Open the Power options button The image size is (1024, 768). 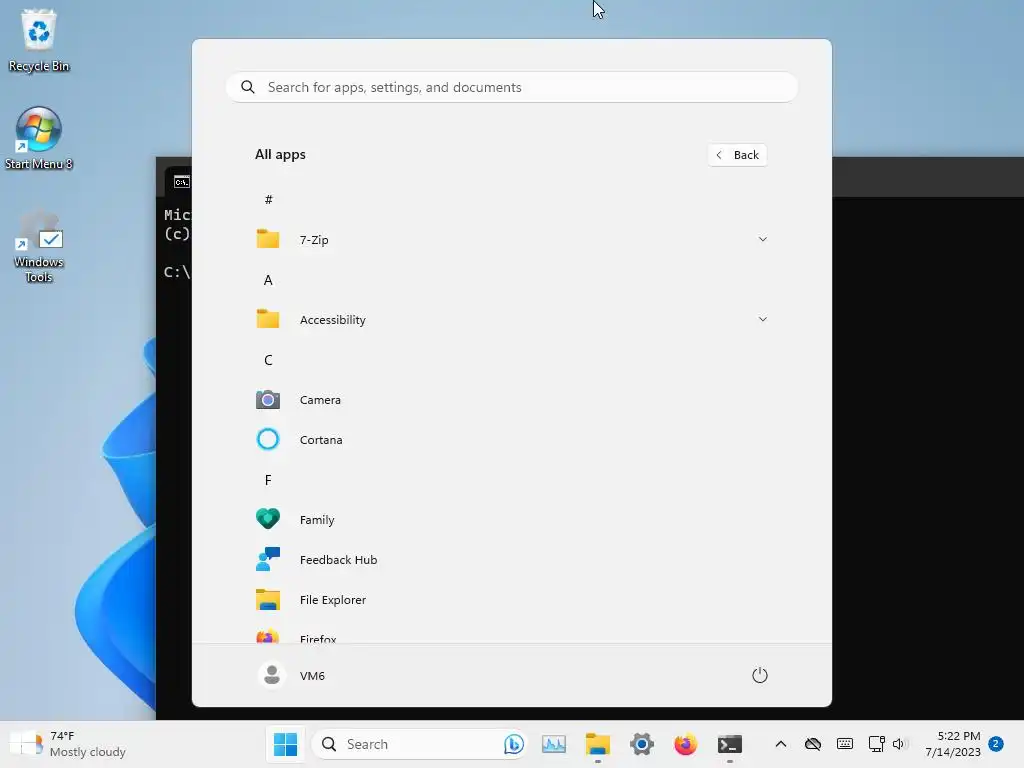tap(760, 675)
